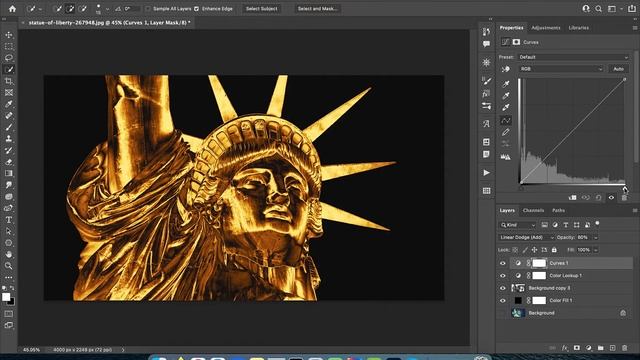This screenshot has height=360, width=640.
Task: Select the Eyedropper tool in toolbar
Action: tap(9, 104)
